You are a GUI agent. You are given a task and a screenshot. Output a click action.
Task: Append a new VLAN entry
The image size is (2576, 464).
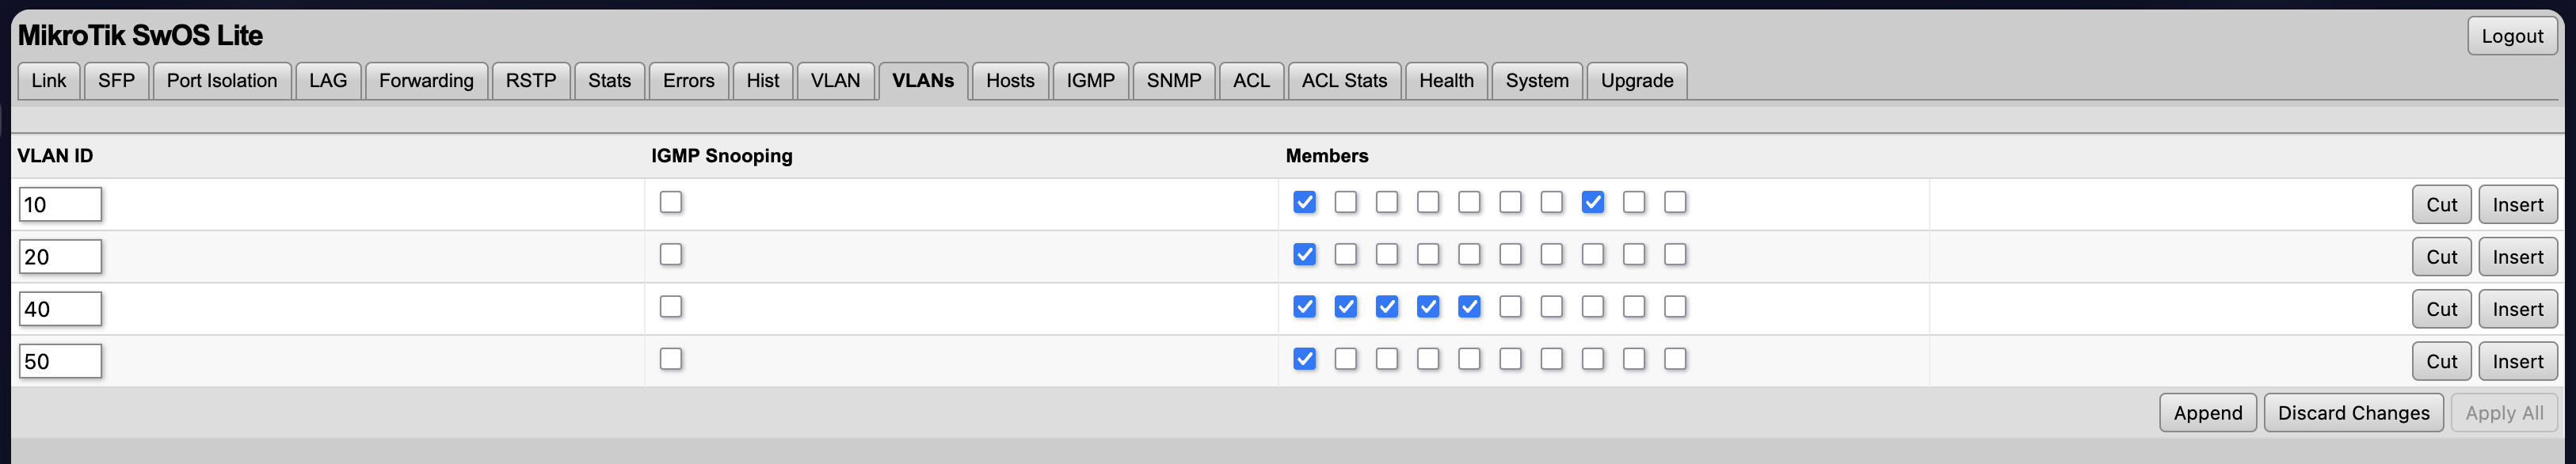[x=2207, y=413]
